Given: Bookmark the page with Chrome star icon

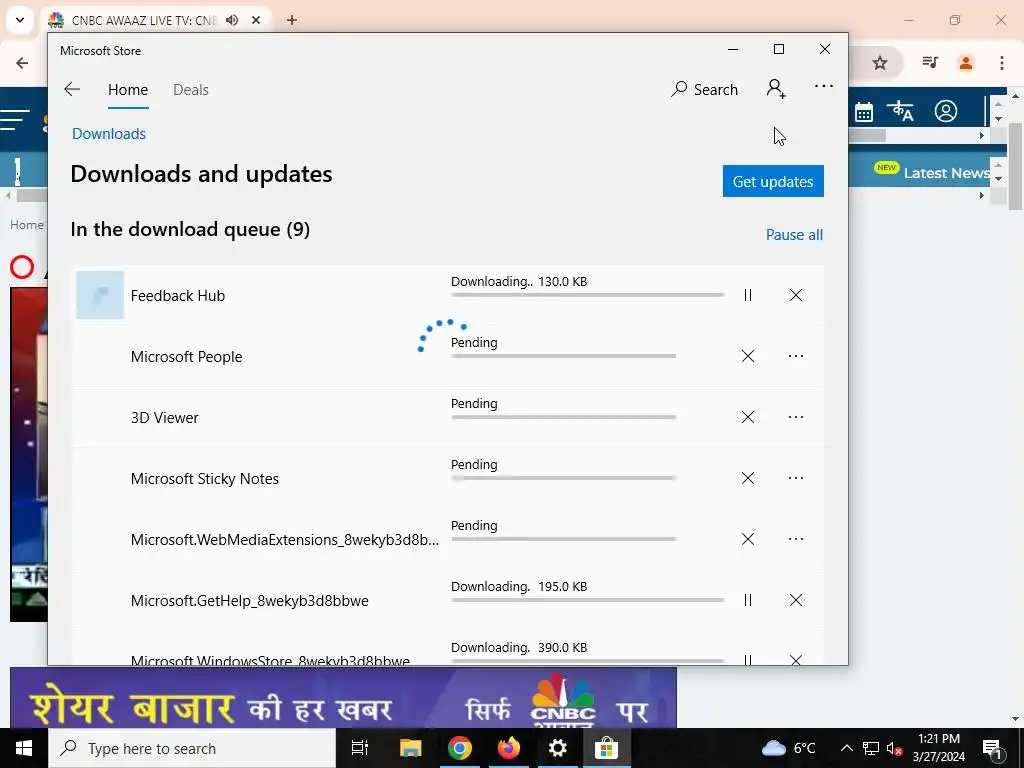Looking at the screenshot, I should coord(880,63).
